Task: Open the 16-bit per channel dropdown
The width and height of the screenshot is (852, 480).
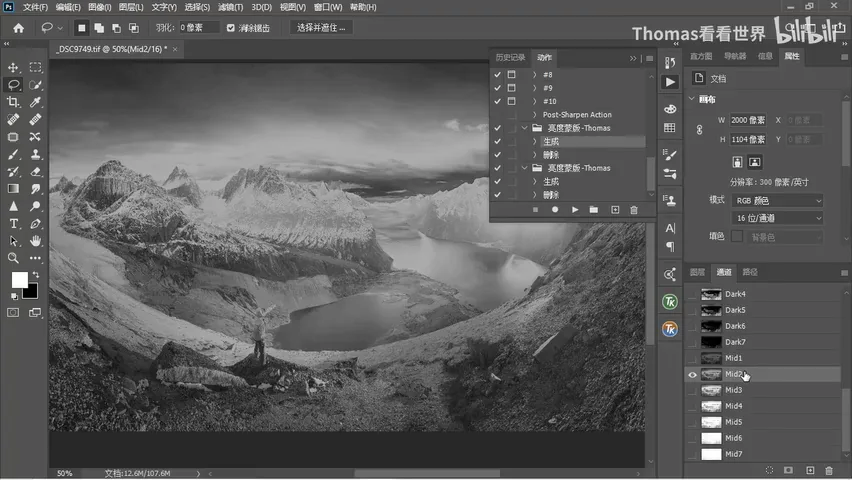Action: click(778, 218)
